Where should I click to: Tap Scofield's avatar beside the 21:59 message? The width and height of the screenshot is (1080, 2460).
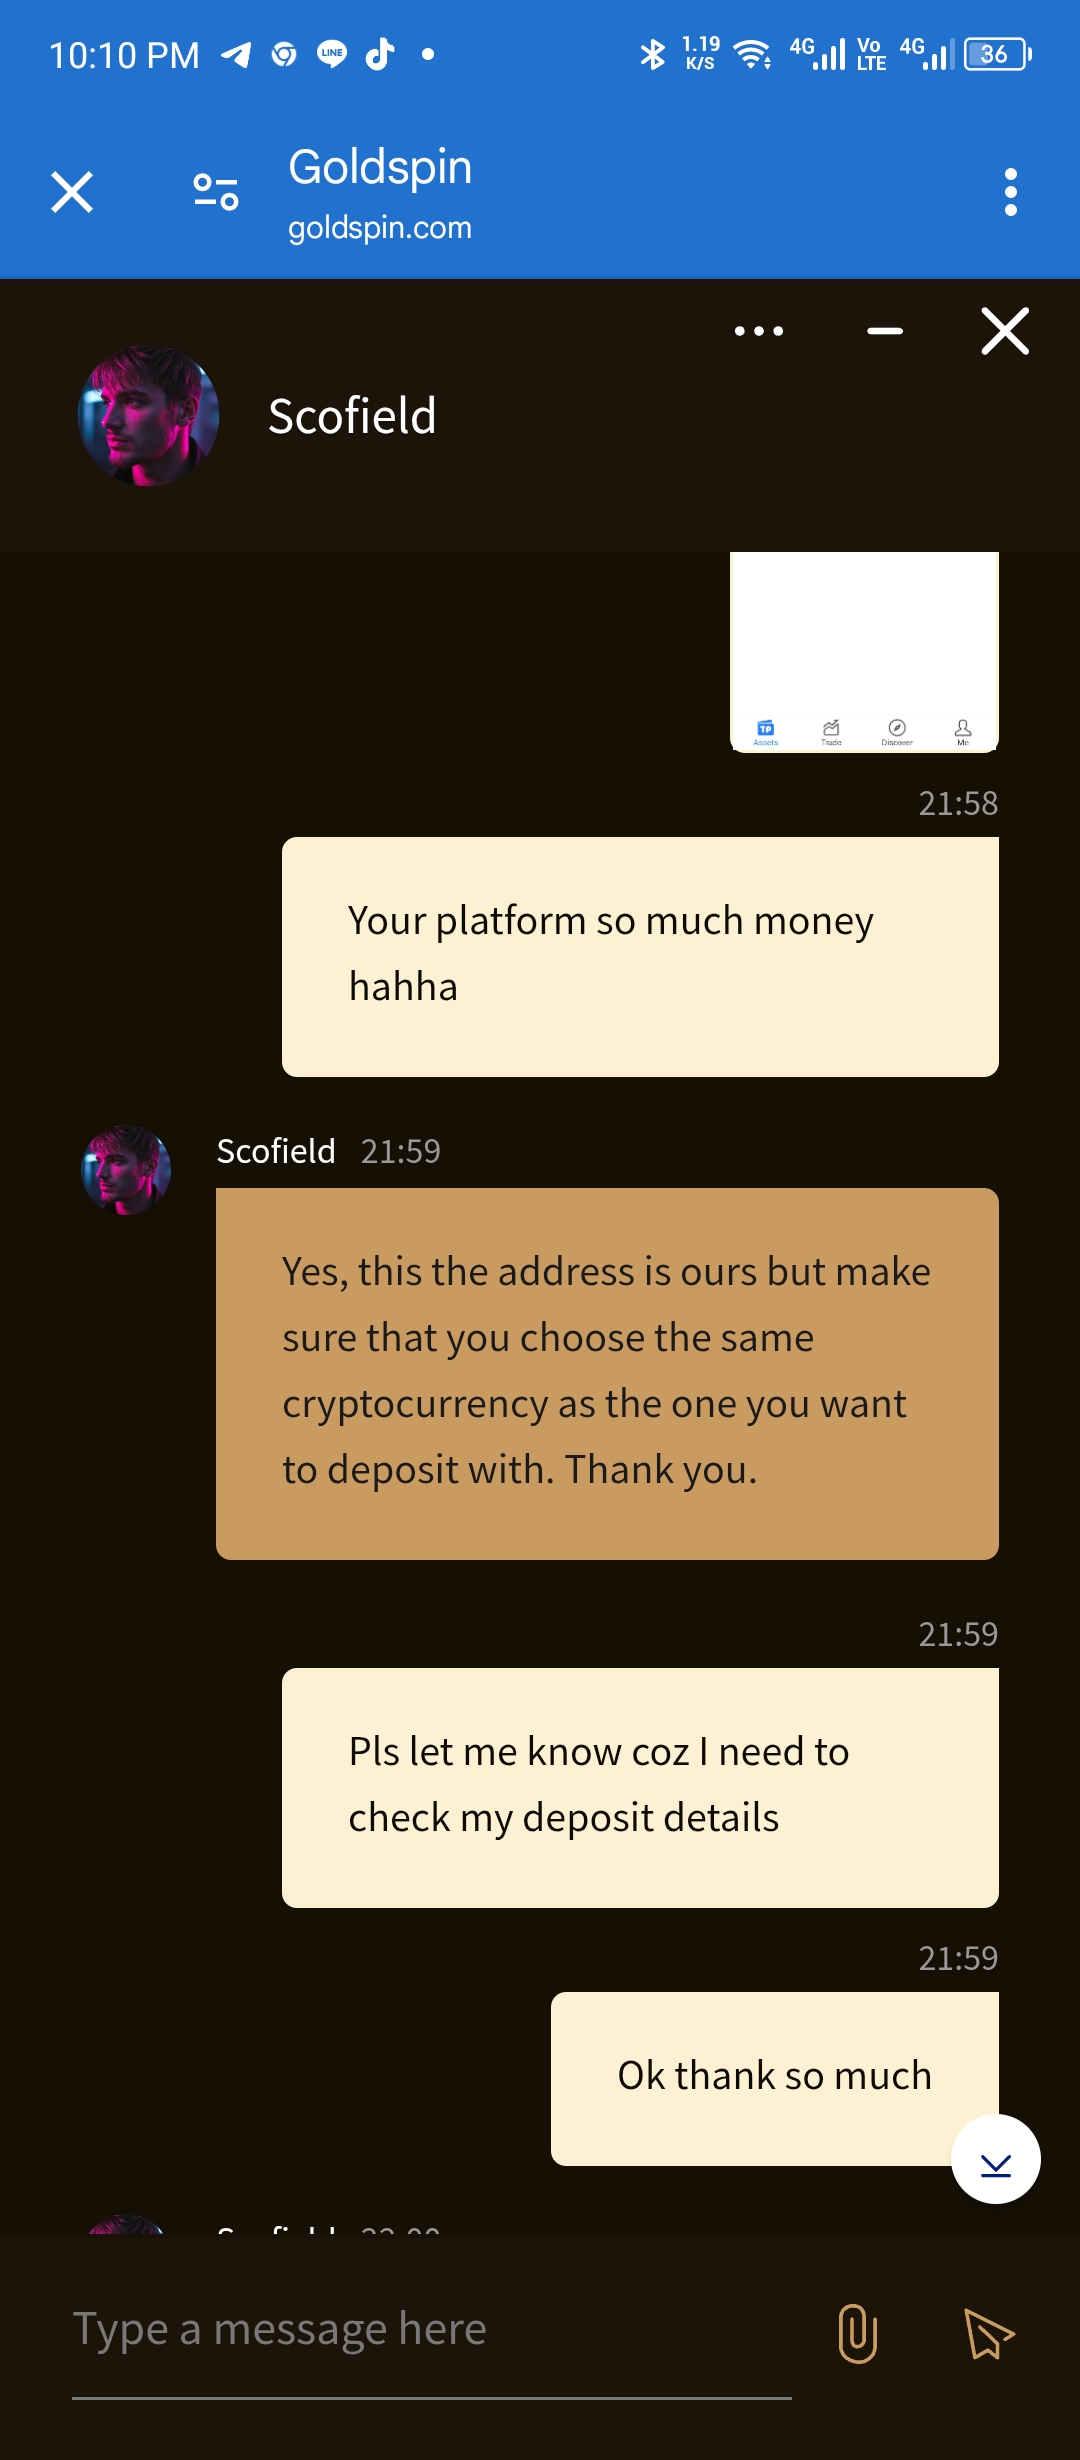click(x=126, y=1170)
